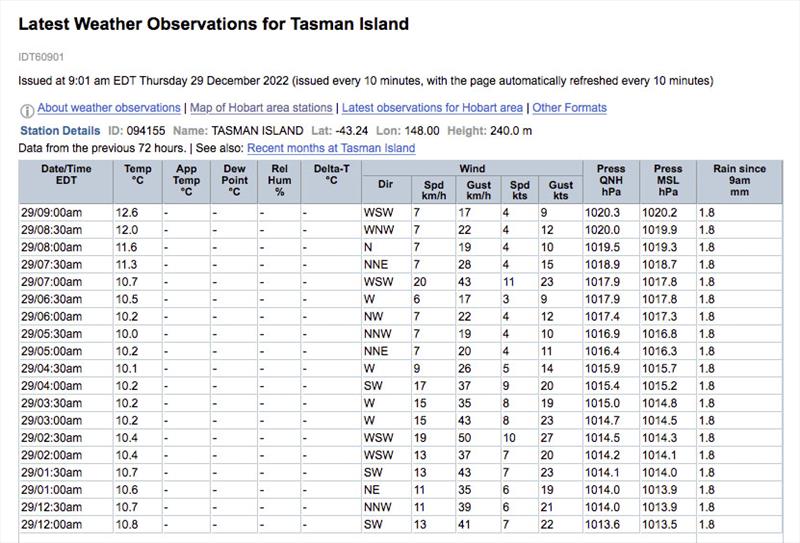Select QNH pressure 1015.4 cell
Viewport: 800px width, 543px height.
pos(611,386)
